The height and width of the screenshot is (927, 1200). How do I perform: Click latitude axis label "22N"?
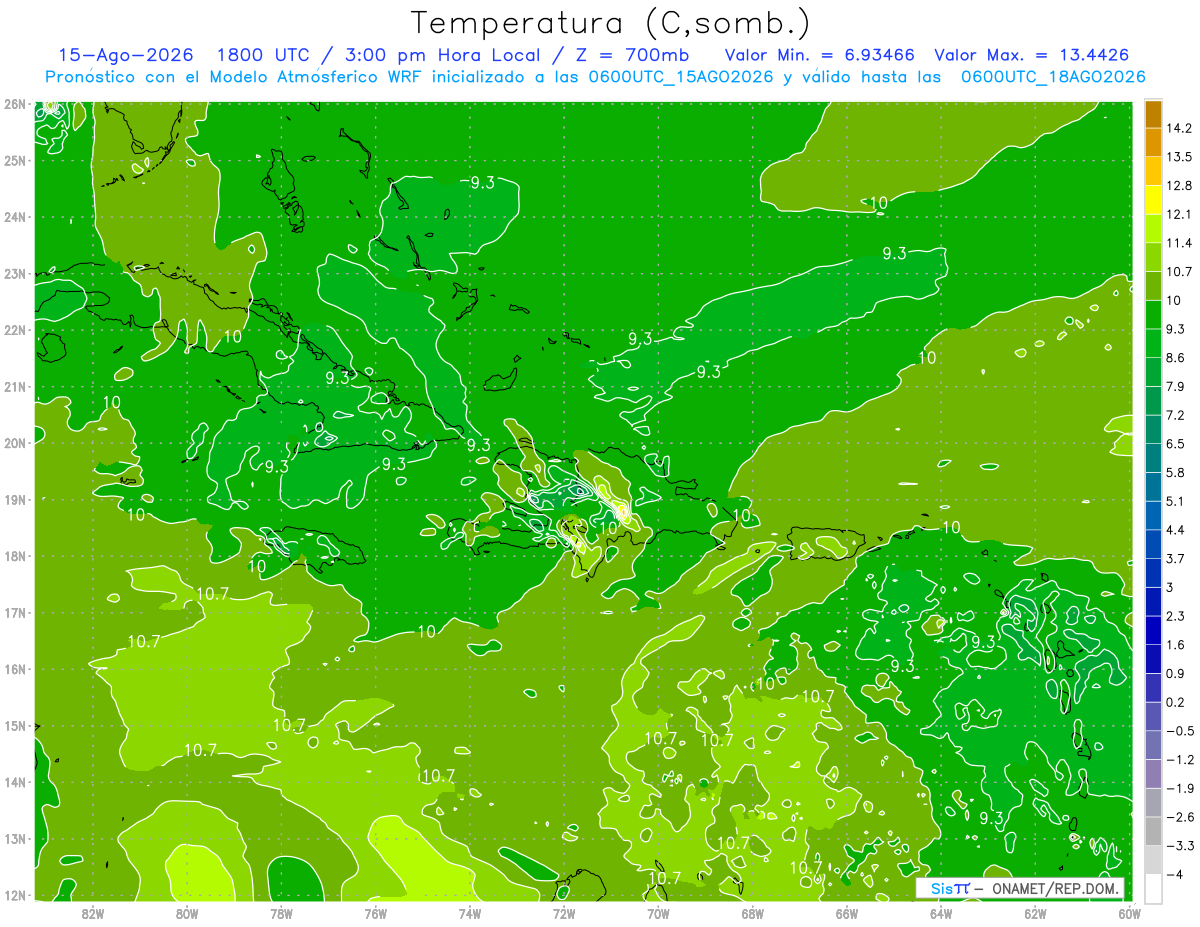pyautogui.click(x=15, y=330)
